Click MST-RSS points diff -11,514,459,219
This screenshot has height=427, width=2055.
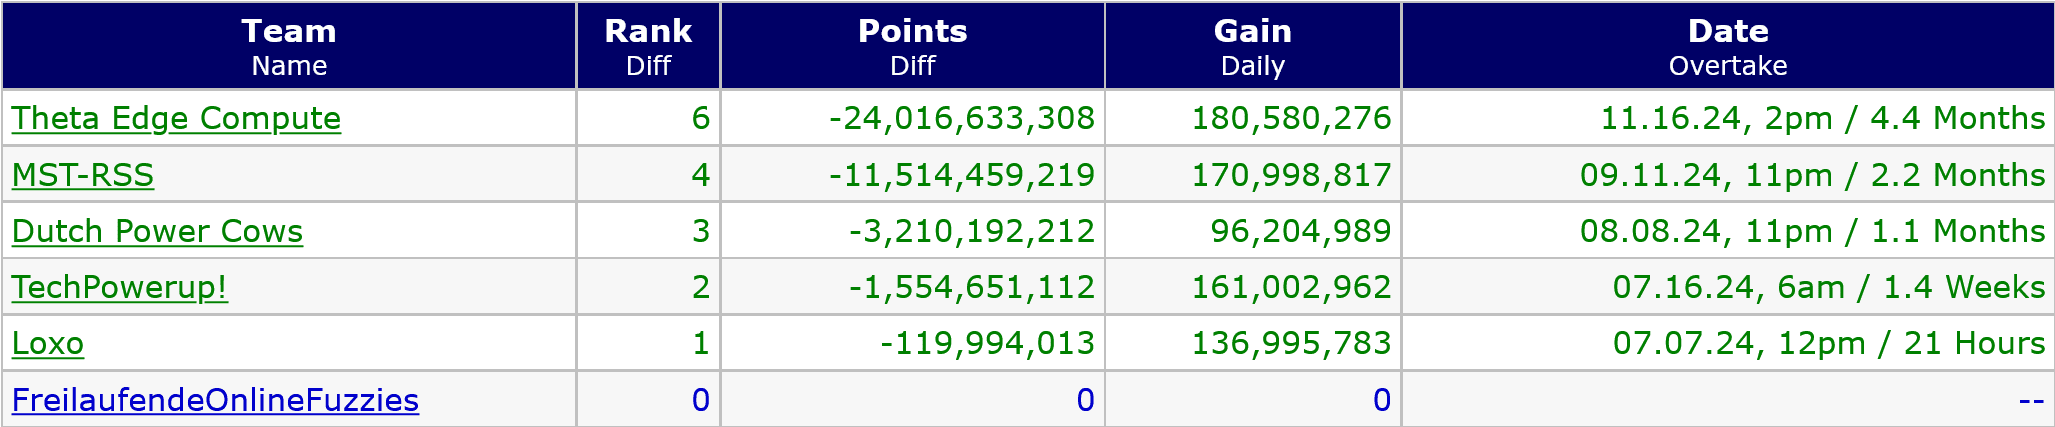pos(962,175)
